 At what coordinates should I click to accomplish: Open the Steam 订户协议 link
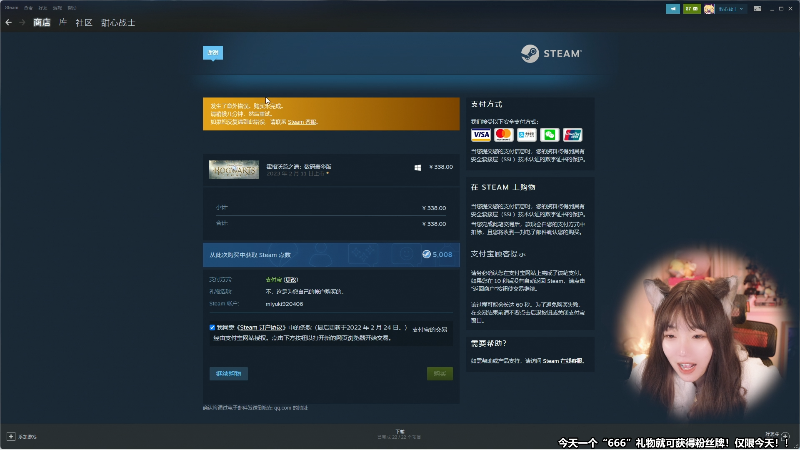pos(261,328)
